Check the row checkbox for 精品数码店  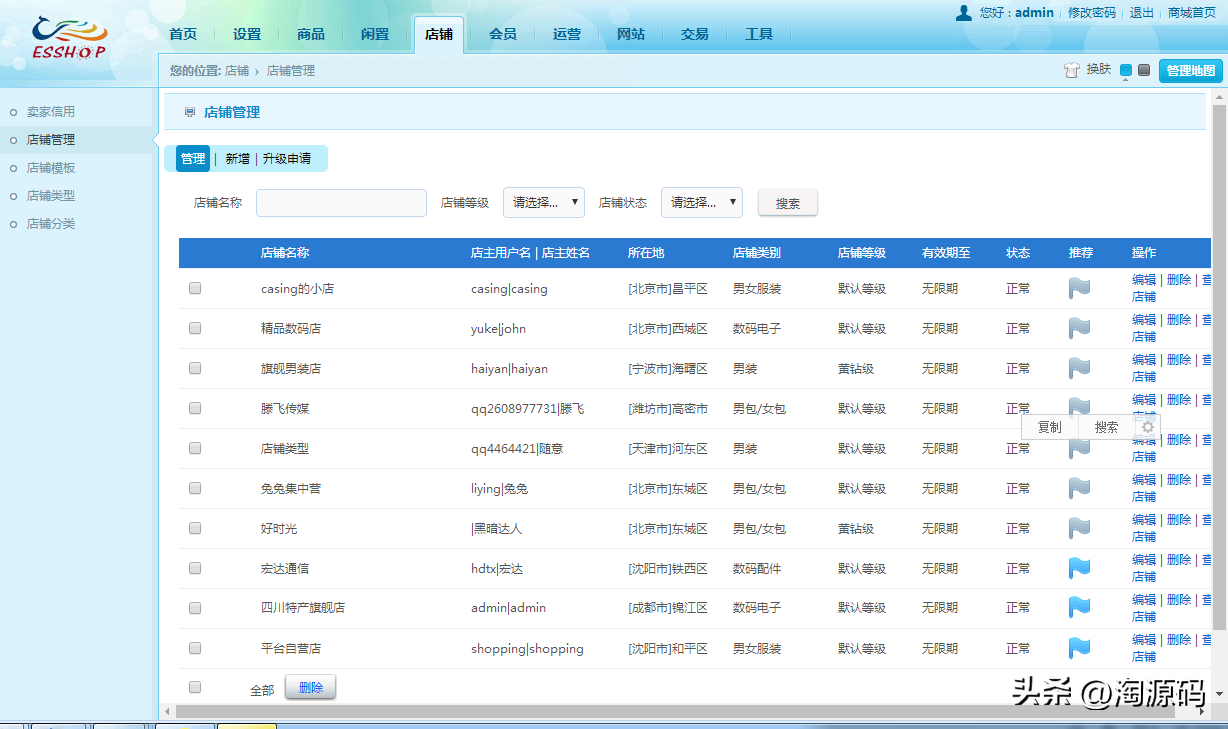(x=194, y=328)
